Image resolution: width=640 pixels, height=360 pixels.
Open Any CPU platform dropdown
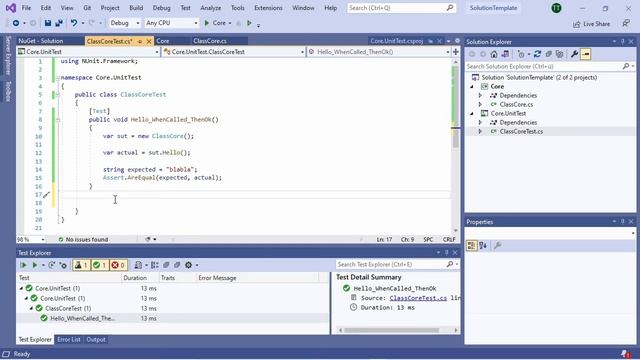(171, 23)
